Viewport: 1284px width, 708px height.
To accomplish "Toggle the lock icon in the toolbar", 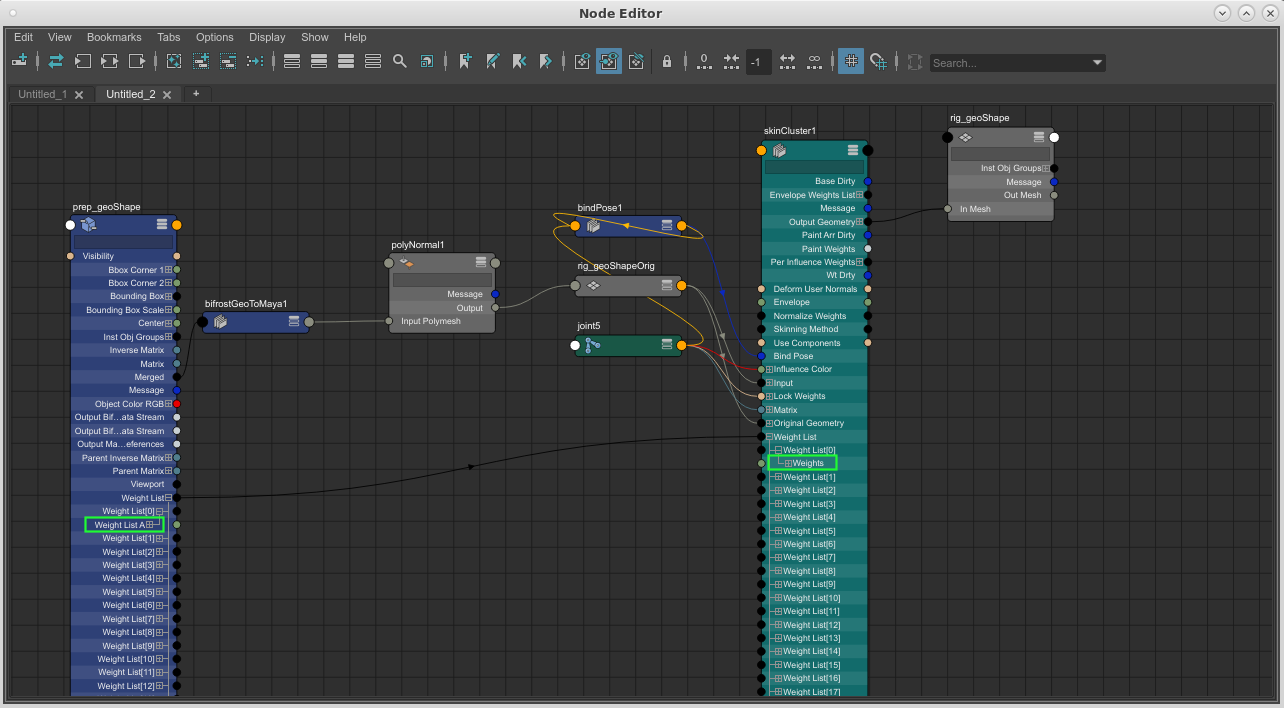I will (x=668, y=61).
